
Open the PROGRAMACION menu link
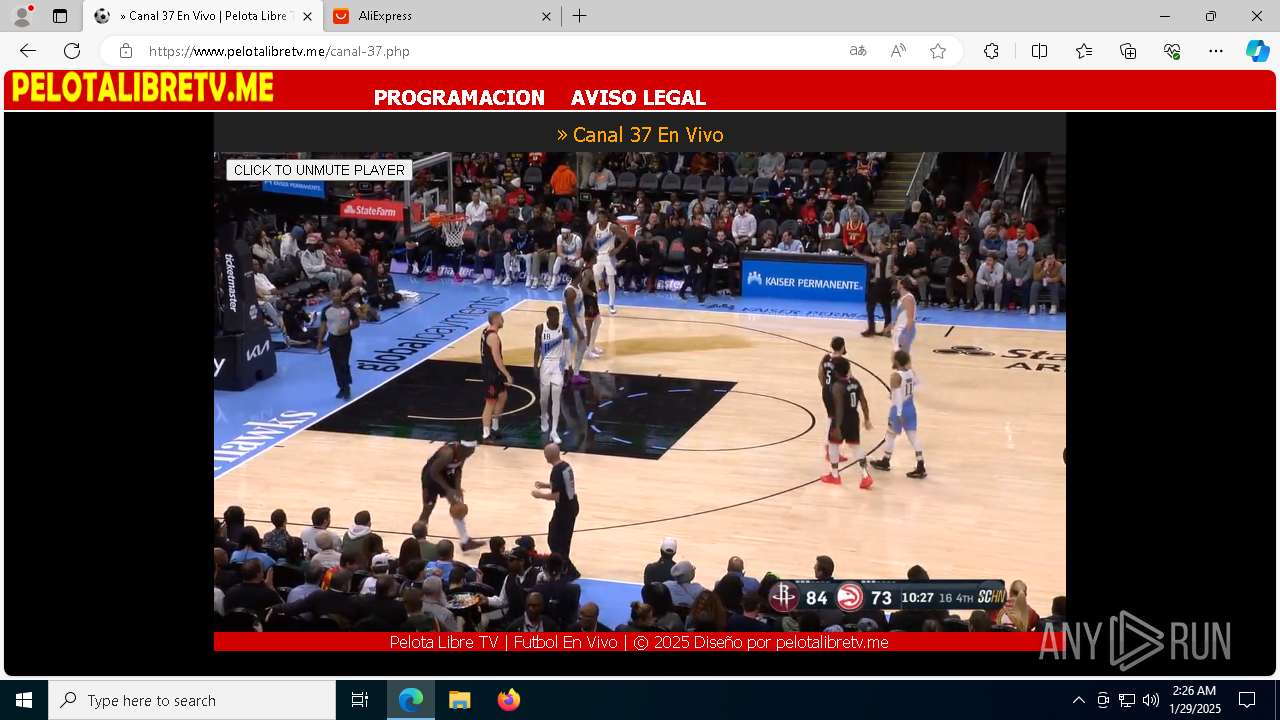tap(459, 98)
